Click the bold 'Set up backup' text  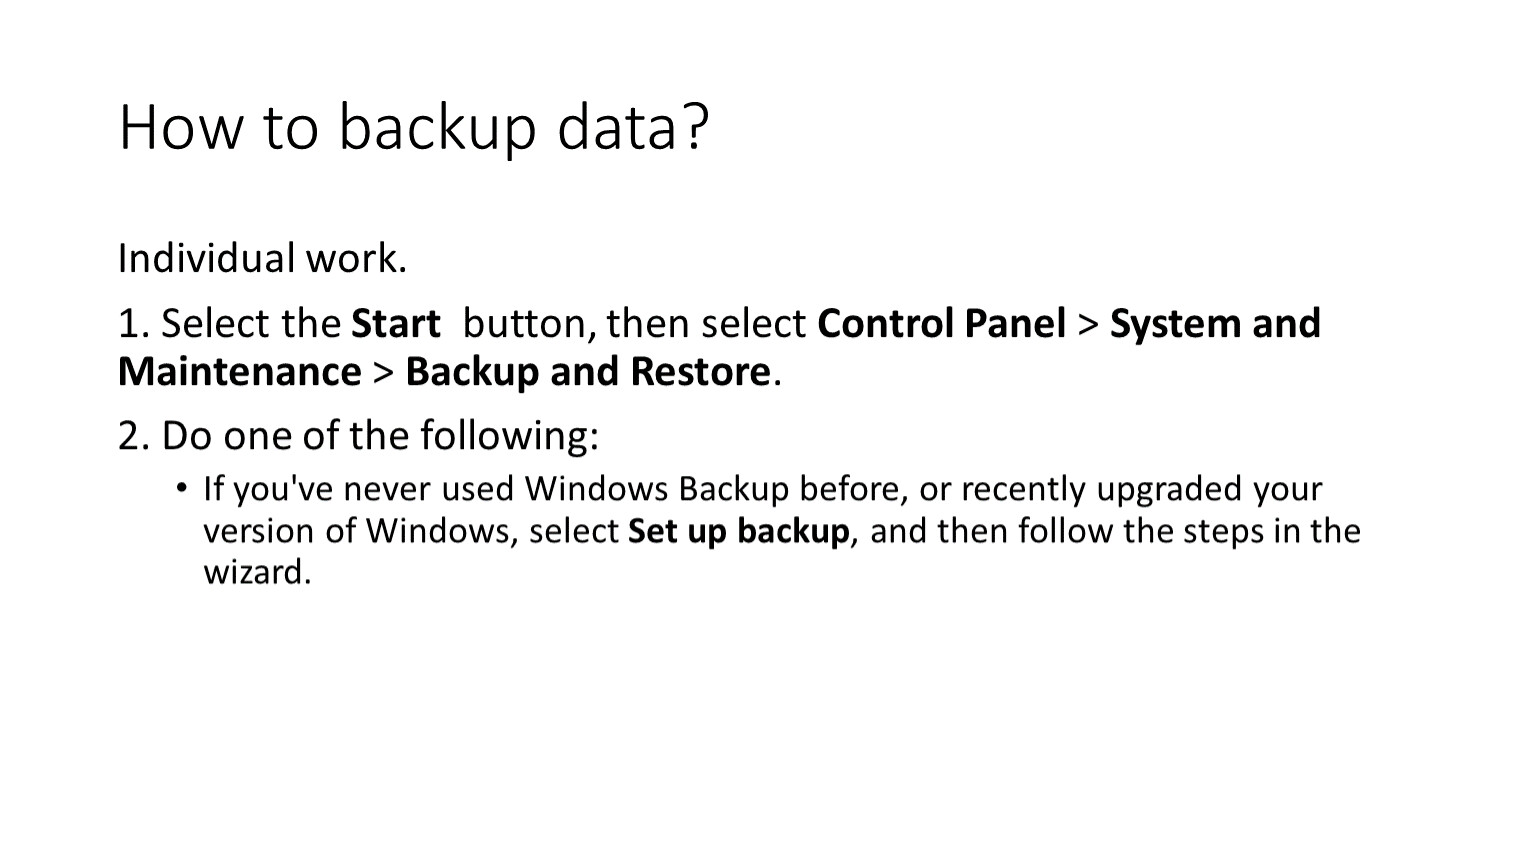[x=738, y=530]
